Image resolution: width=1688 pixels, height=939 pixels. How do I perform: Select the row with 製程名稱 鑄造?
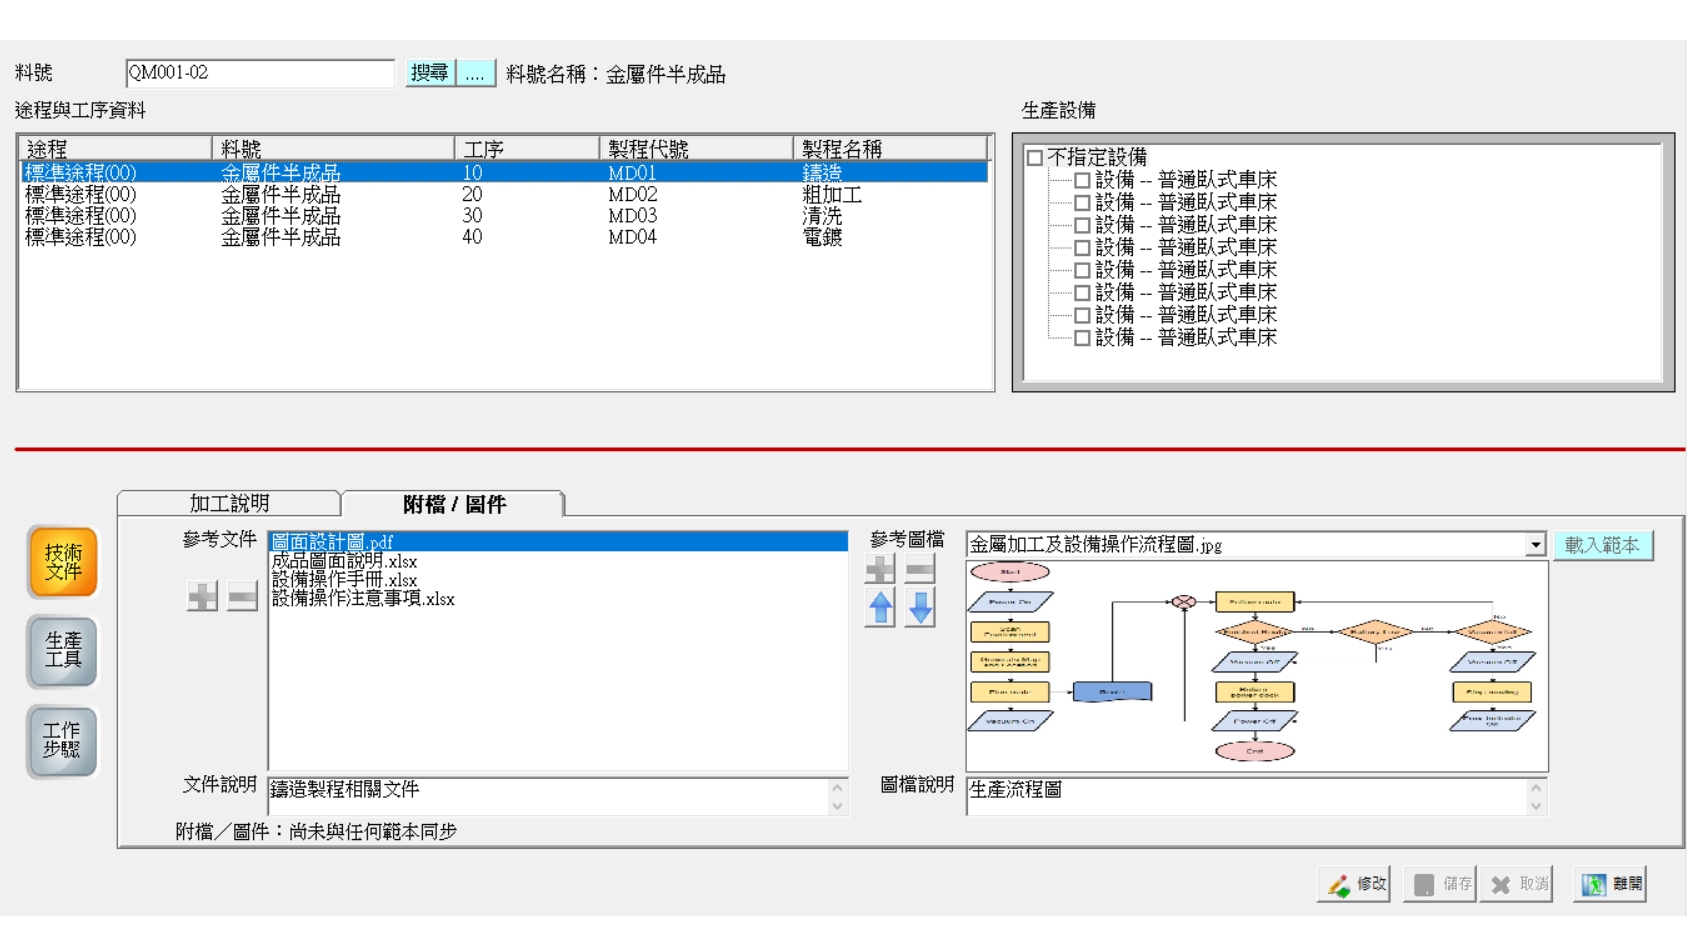504,173
